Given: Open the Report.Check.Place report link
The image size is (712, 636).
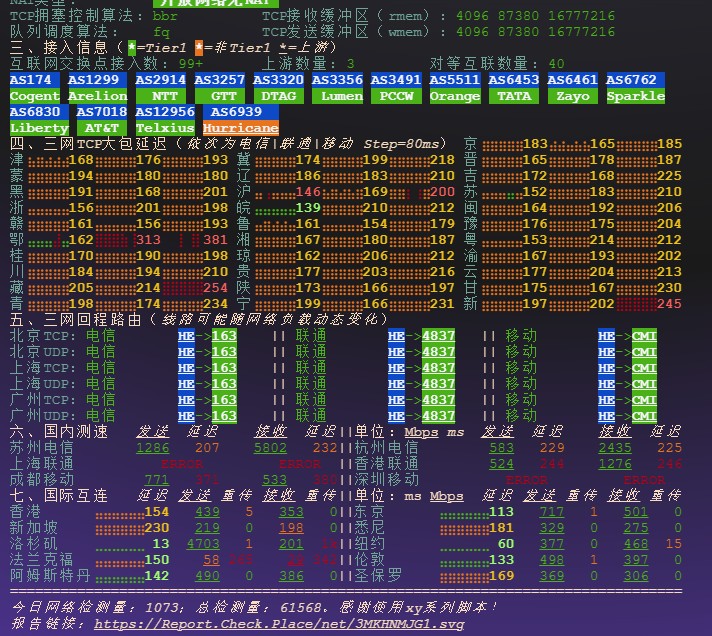Looking at the screenshot, I should click(x=280, y=623).
